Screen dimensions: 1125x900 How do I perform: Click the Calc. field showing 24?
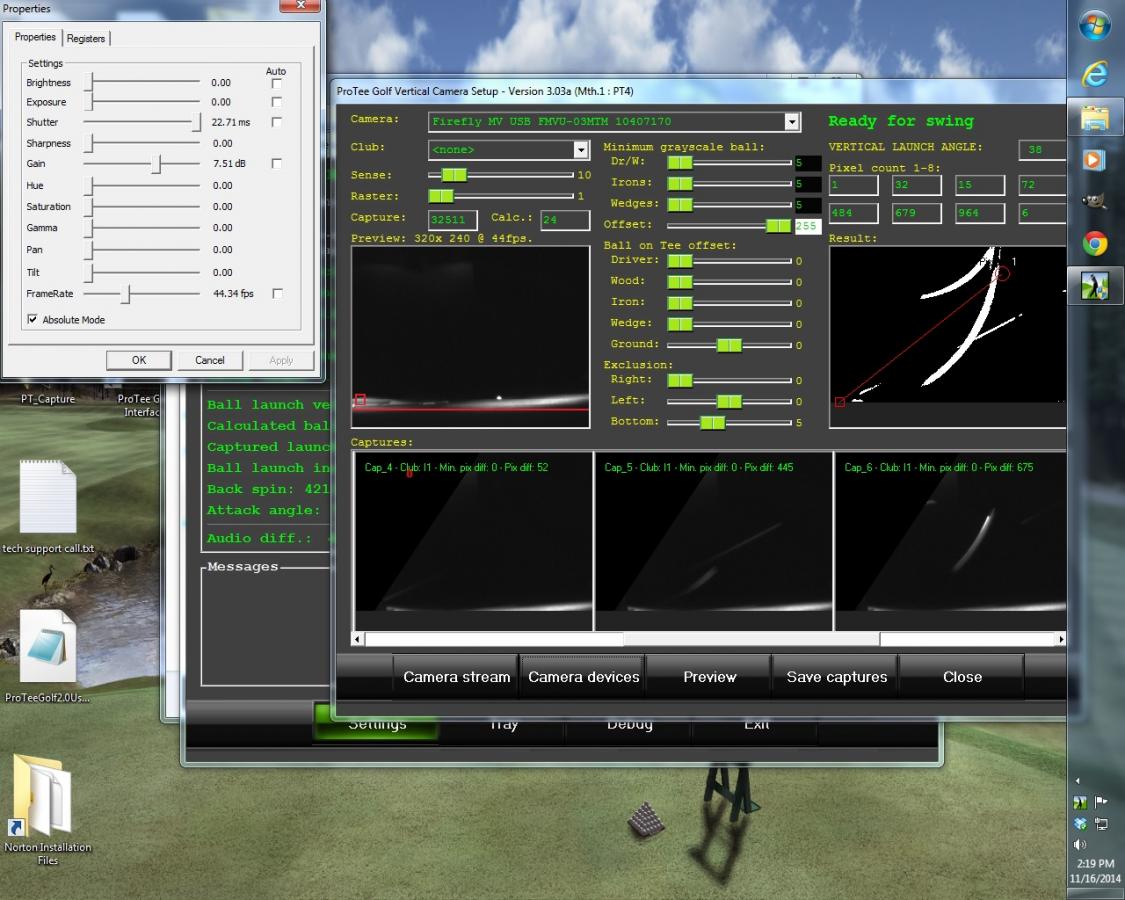pyautogui.click(x=565, y=220)
